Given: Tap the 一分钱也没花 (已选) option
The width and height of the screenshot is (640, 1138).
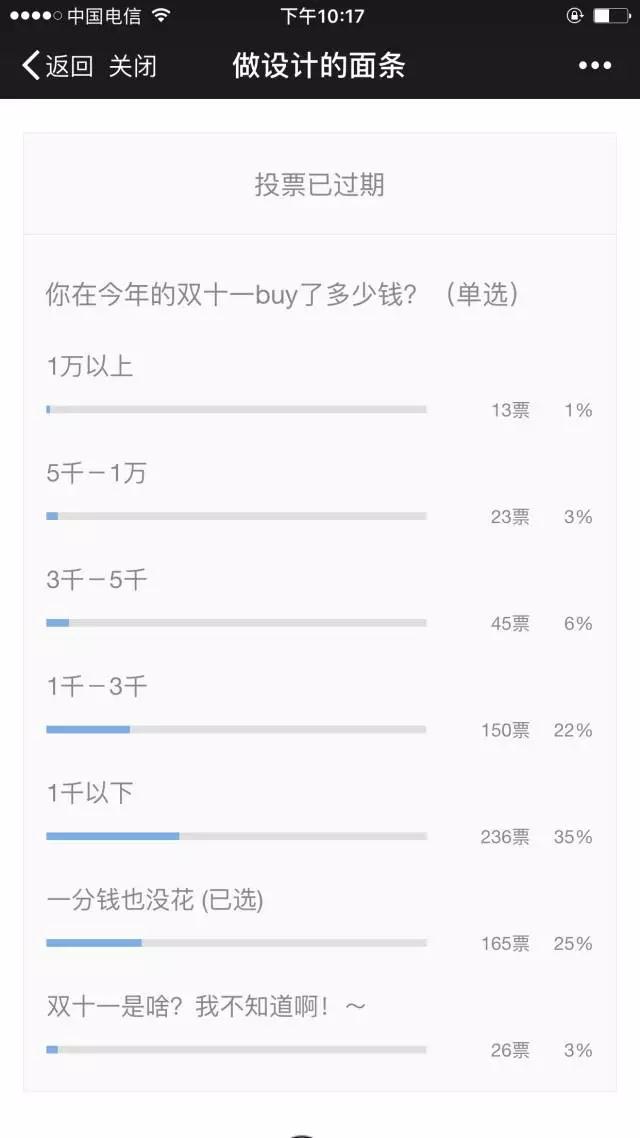Looking at the screenshot, I should (x=155, y=900).
